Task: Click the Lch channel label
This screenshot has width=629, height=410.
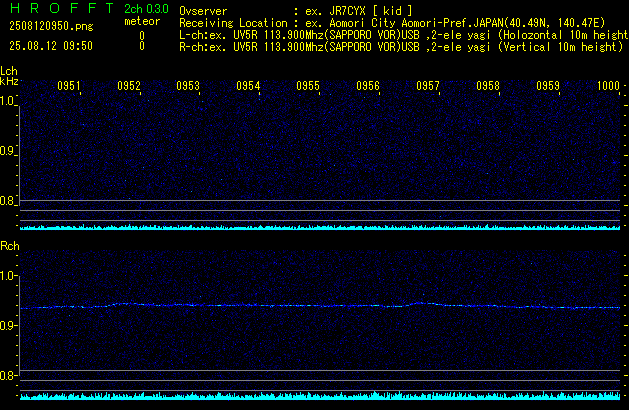Action: [x=9, y=71]
